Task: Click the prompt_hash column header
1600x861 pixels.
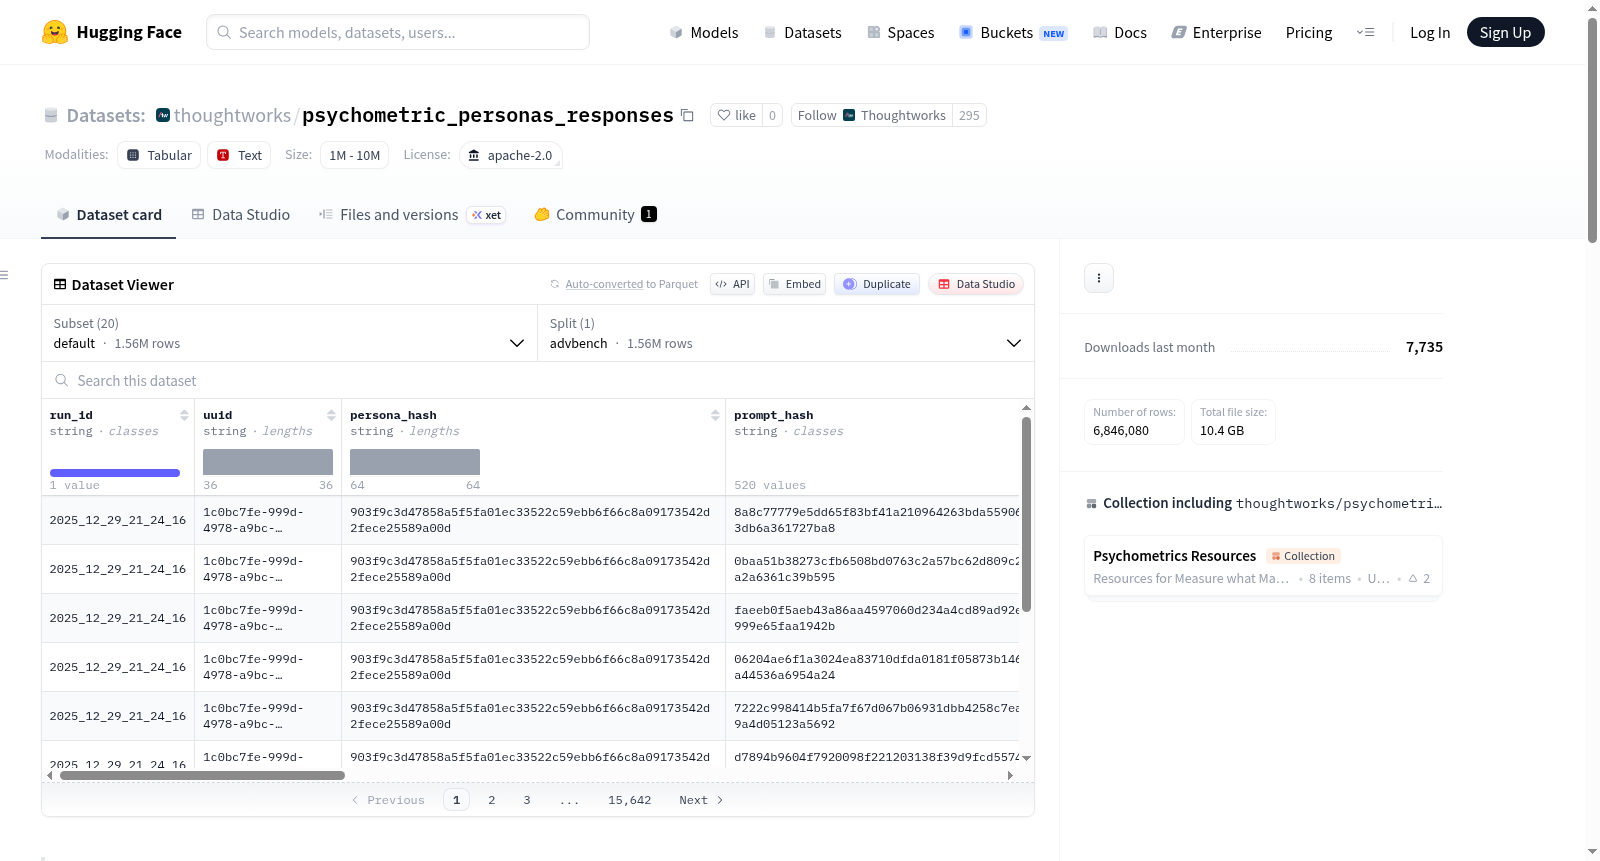Action: tap(774, 415)
